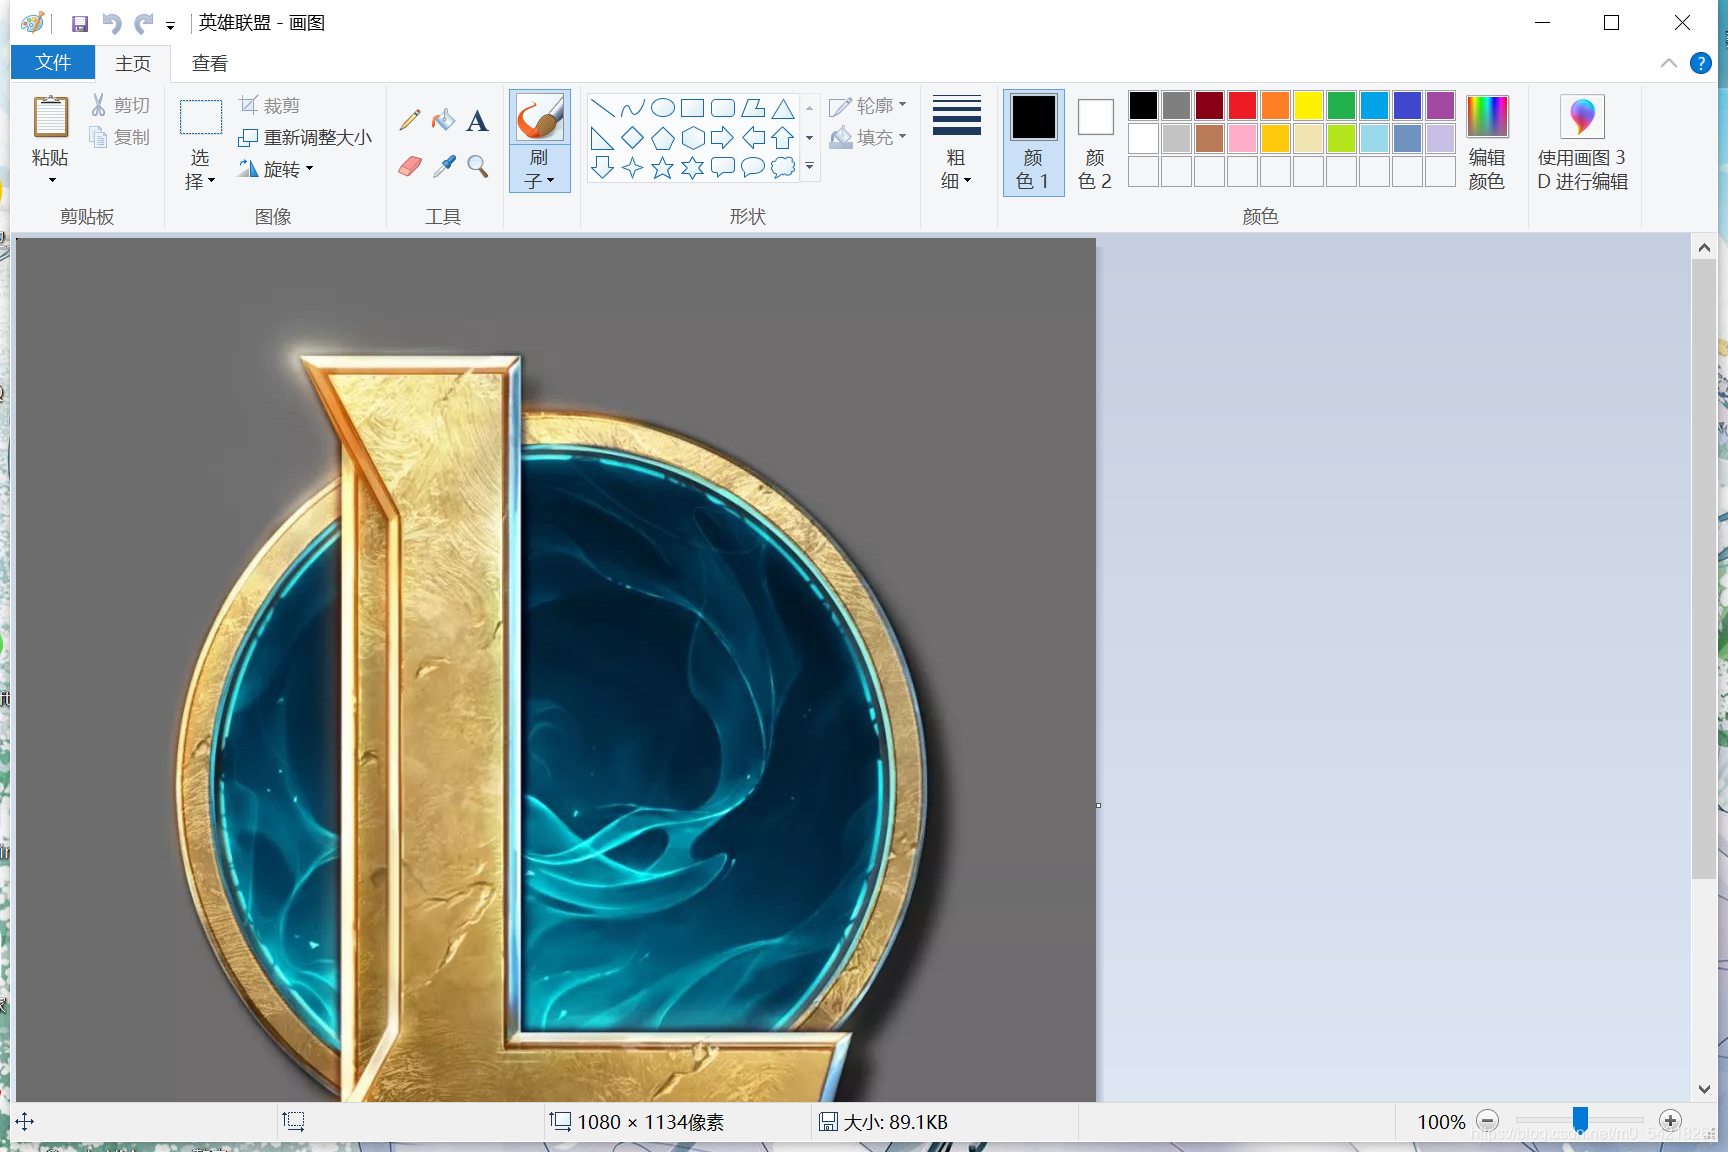Open Paint Help question mark icon
The width and height of the screenshot is (1728, 1152).
click(x=1700, y=63)
